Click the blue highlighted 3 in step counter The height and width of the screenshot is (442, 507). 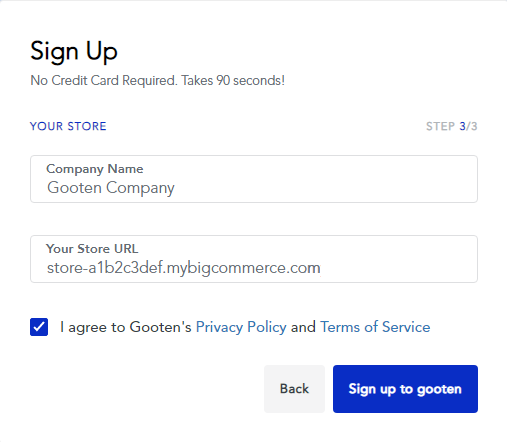click(463, 126)
